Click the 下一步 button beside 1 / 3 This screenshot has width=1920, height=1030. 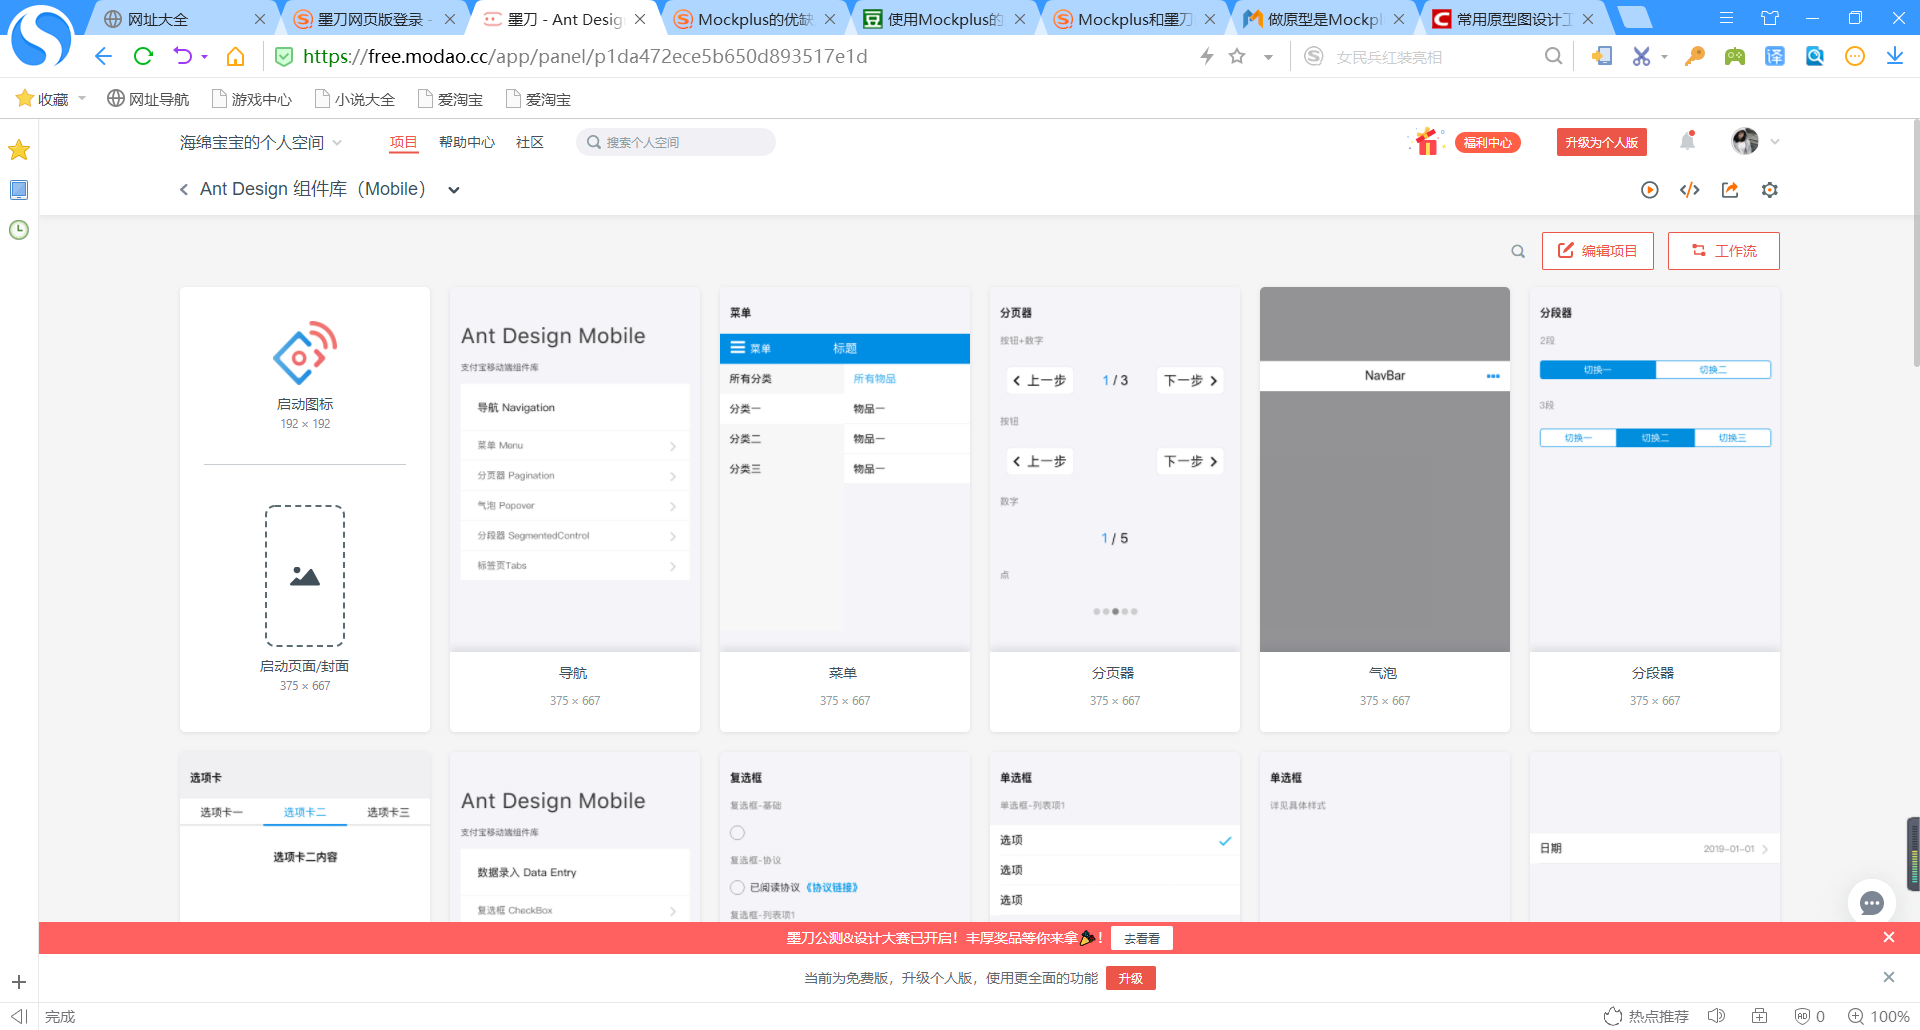pos(1190,381)
